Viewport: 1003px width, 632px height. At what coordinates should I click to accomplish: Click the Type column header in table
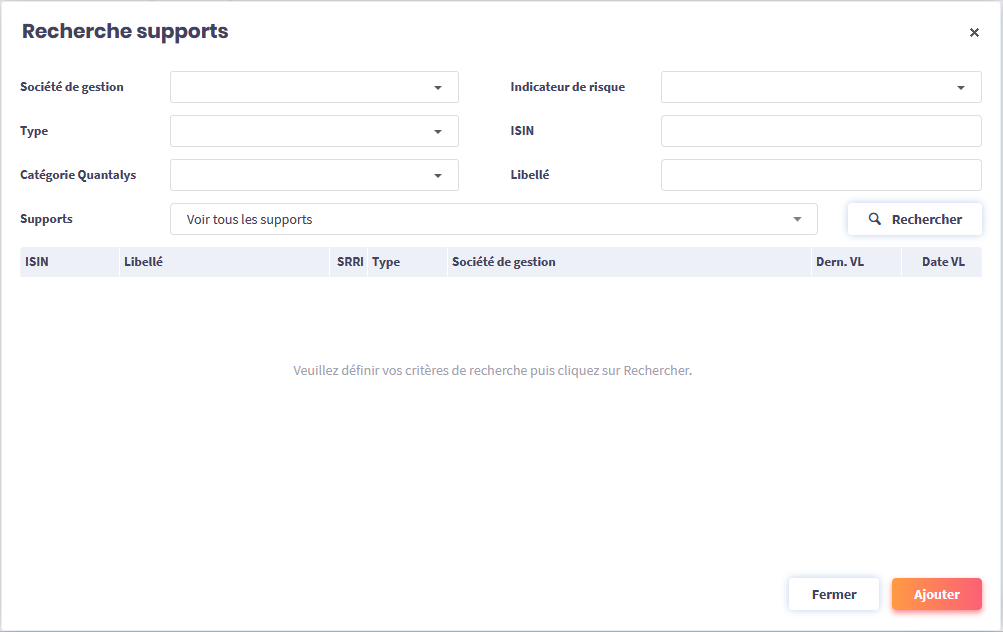386,262
